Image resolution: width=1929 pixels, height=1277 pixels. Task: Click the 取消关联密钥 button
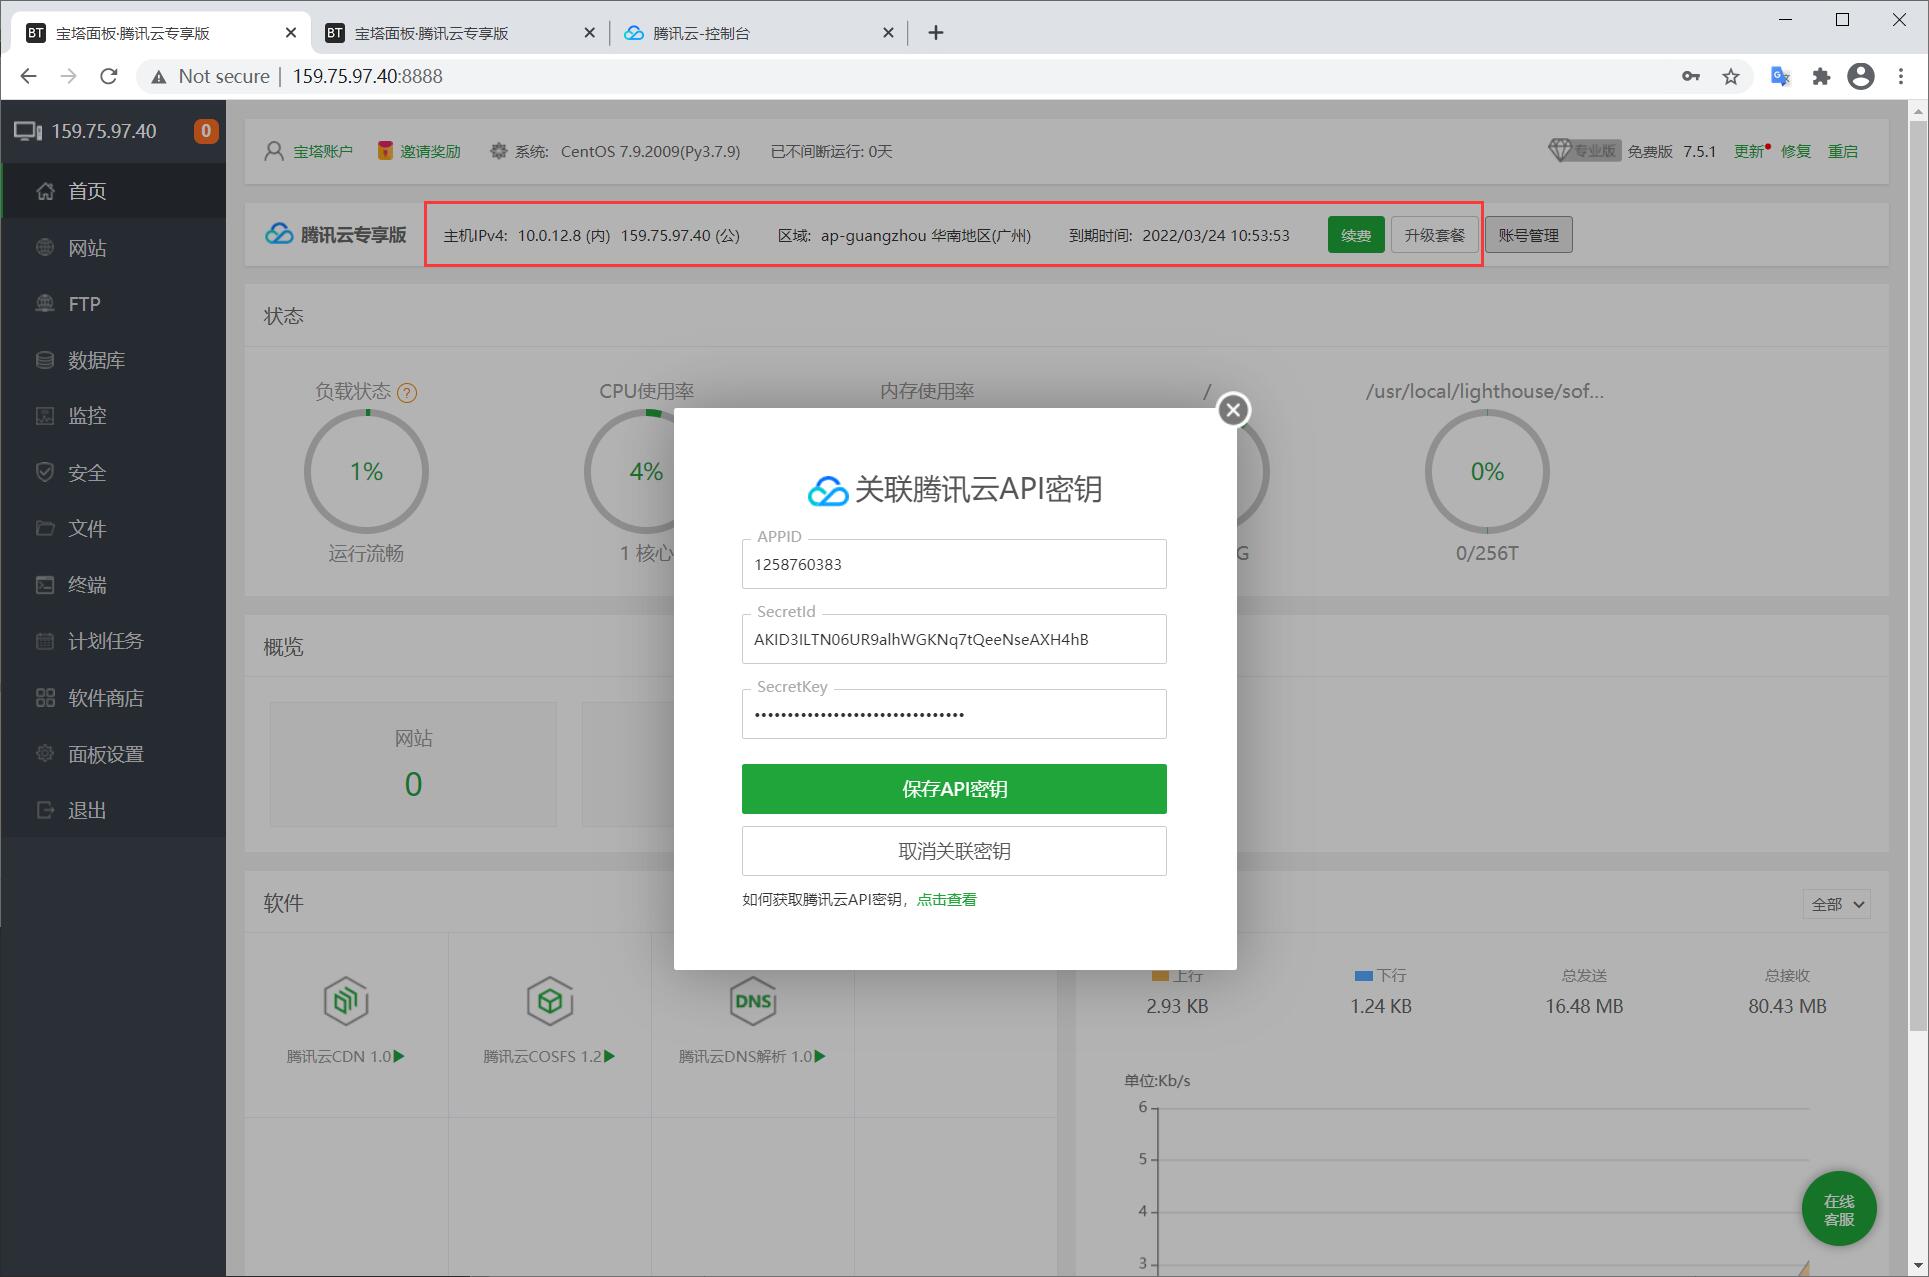[x=954, y=851]
